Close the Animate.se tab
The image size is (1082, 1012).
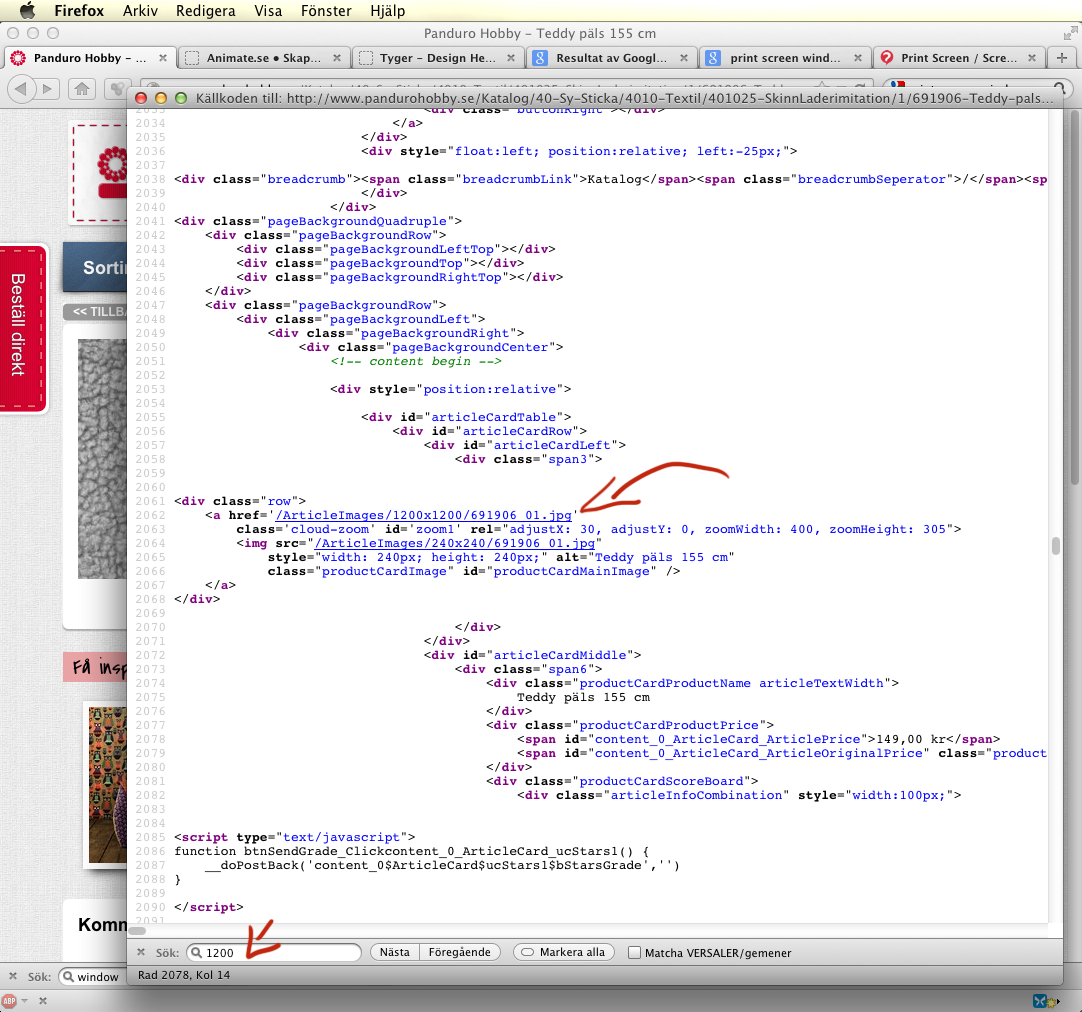click(x=337, y=58)
